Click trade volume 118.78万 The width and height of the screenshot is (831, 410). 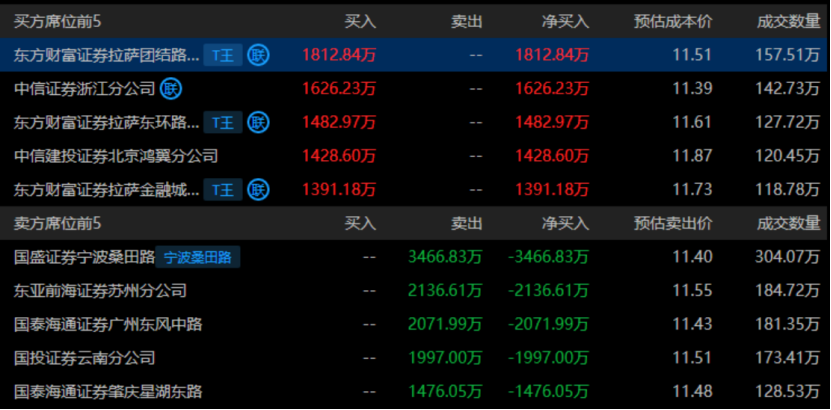coord(788,189)
